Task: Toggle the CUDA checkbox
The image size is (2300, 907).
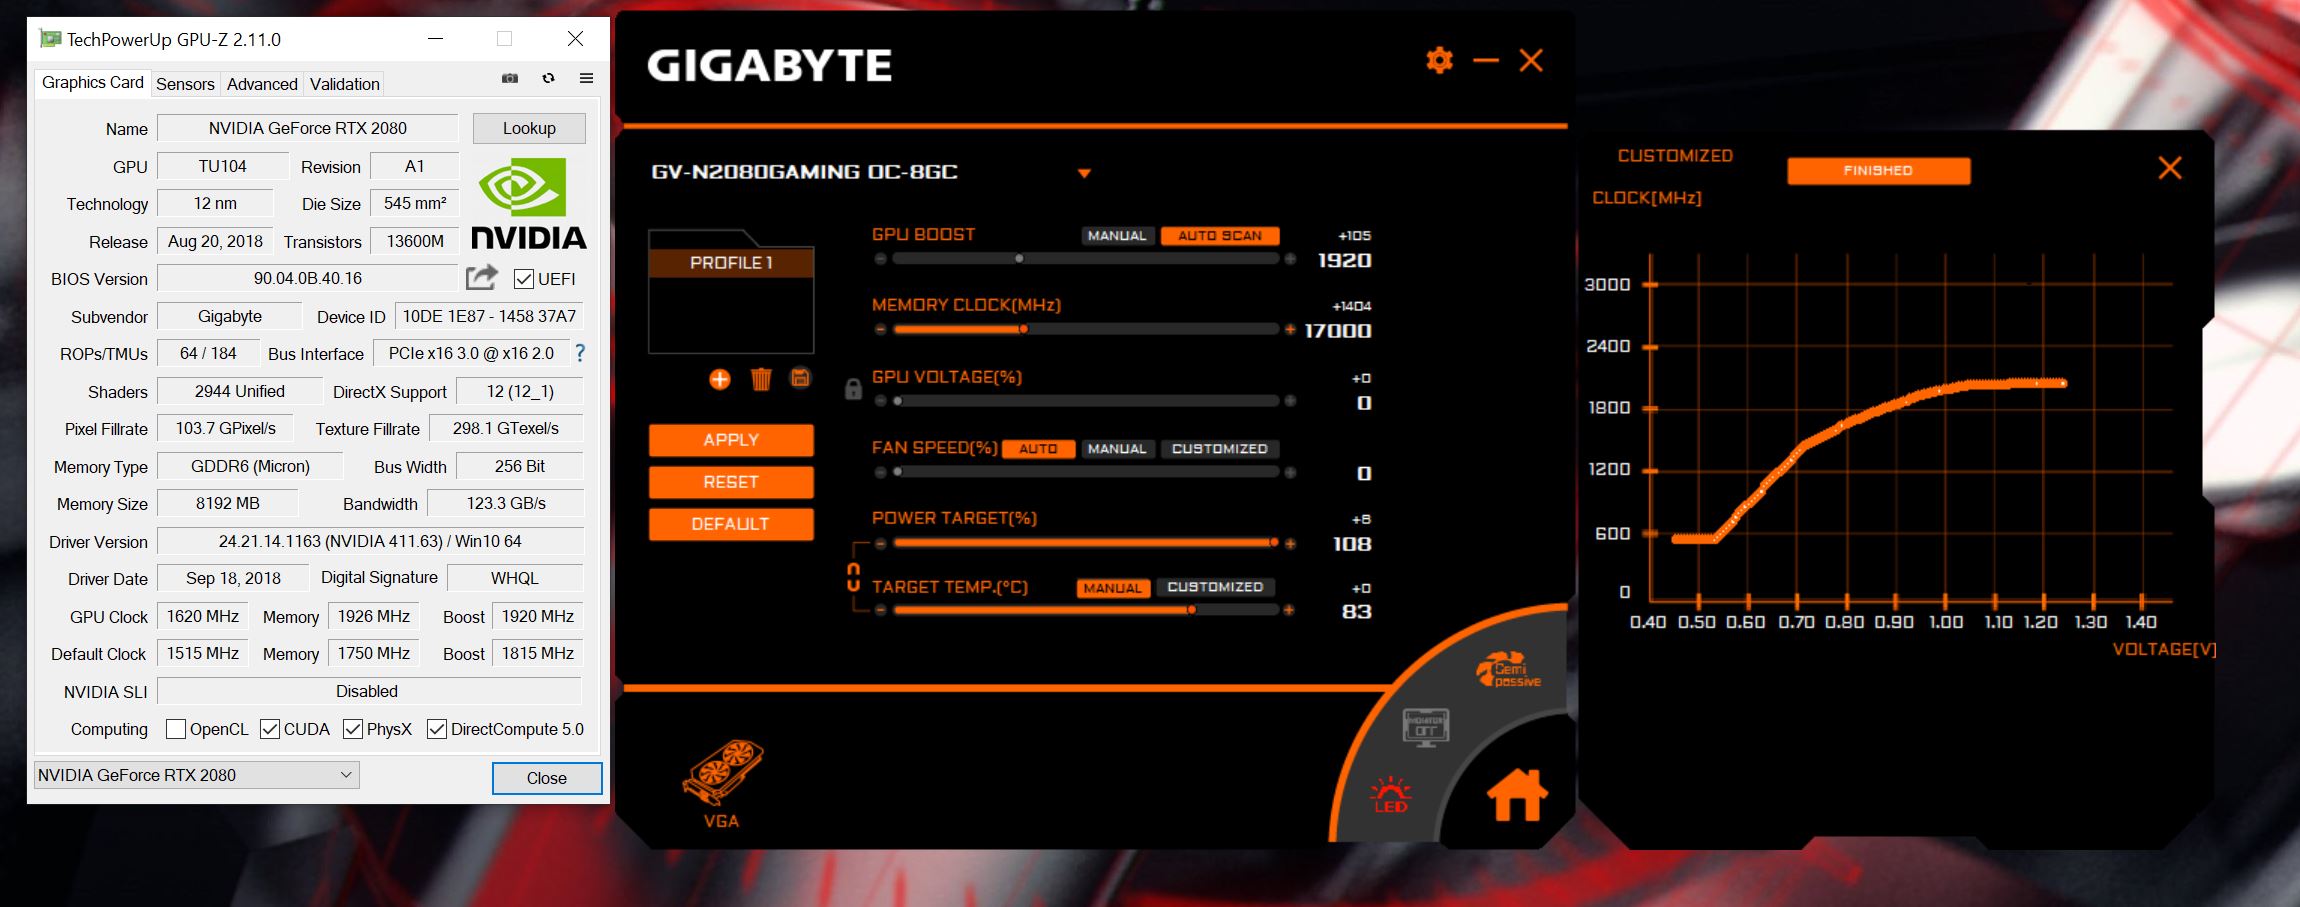Action: (x=269, y=729)
